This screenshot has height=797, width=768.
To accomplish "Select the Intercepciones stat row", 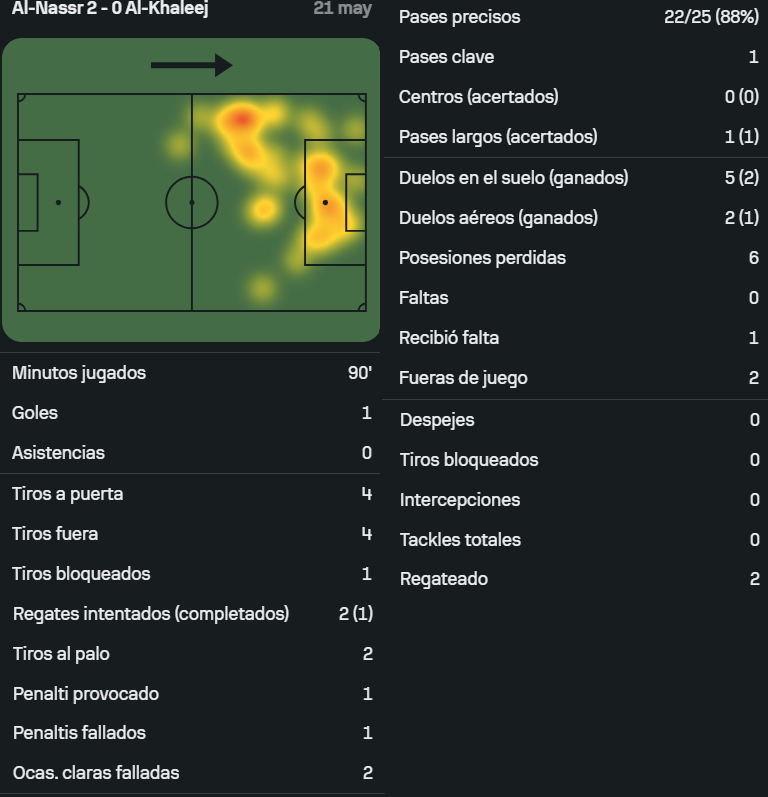I will [x=576, y=500].
